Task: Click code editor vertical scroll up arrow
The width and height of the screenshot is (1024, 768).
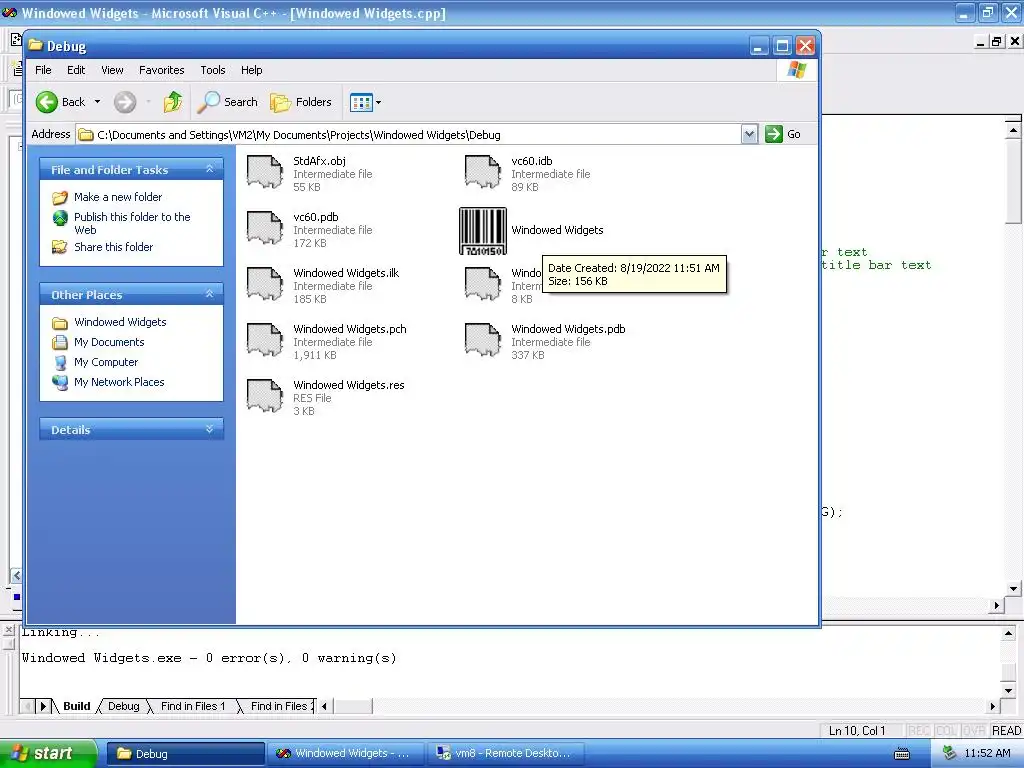Action: [1013, 129]
